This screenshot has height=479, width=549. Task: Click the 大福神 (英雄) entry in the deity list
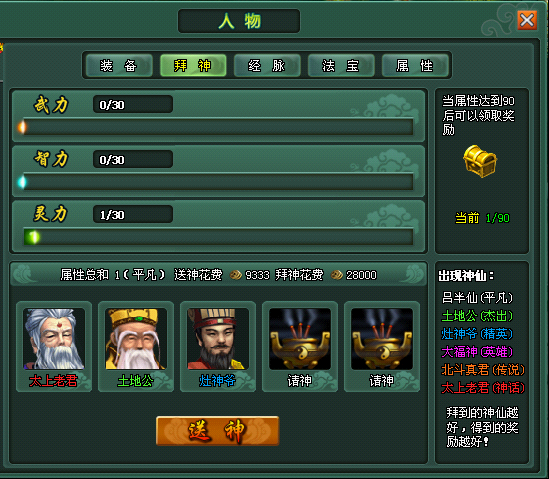pyautogui.click(x=477, y=352)
